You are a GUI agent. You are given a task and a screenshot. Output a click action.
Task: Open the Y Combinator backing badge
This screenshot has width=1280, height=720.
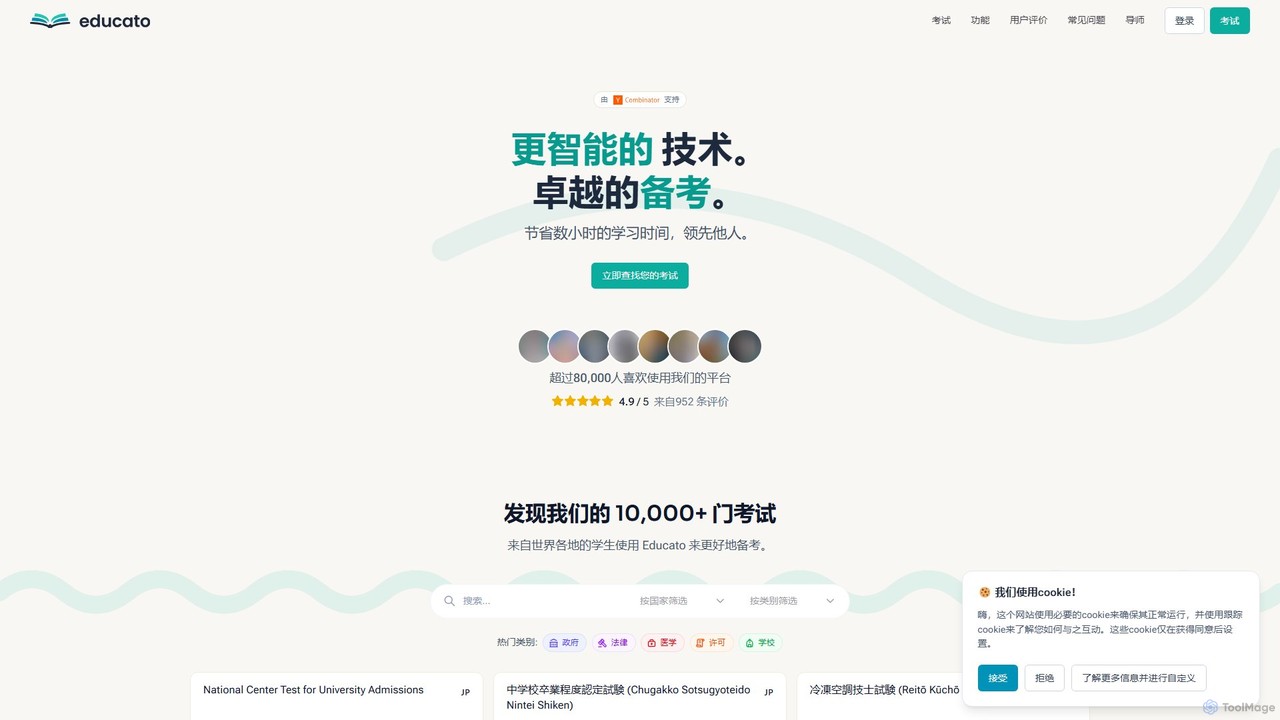click(x=640, y=100)
